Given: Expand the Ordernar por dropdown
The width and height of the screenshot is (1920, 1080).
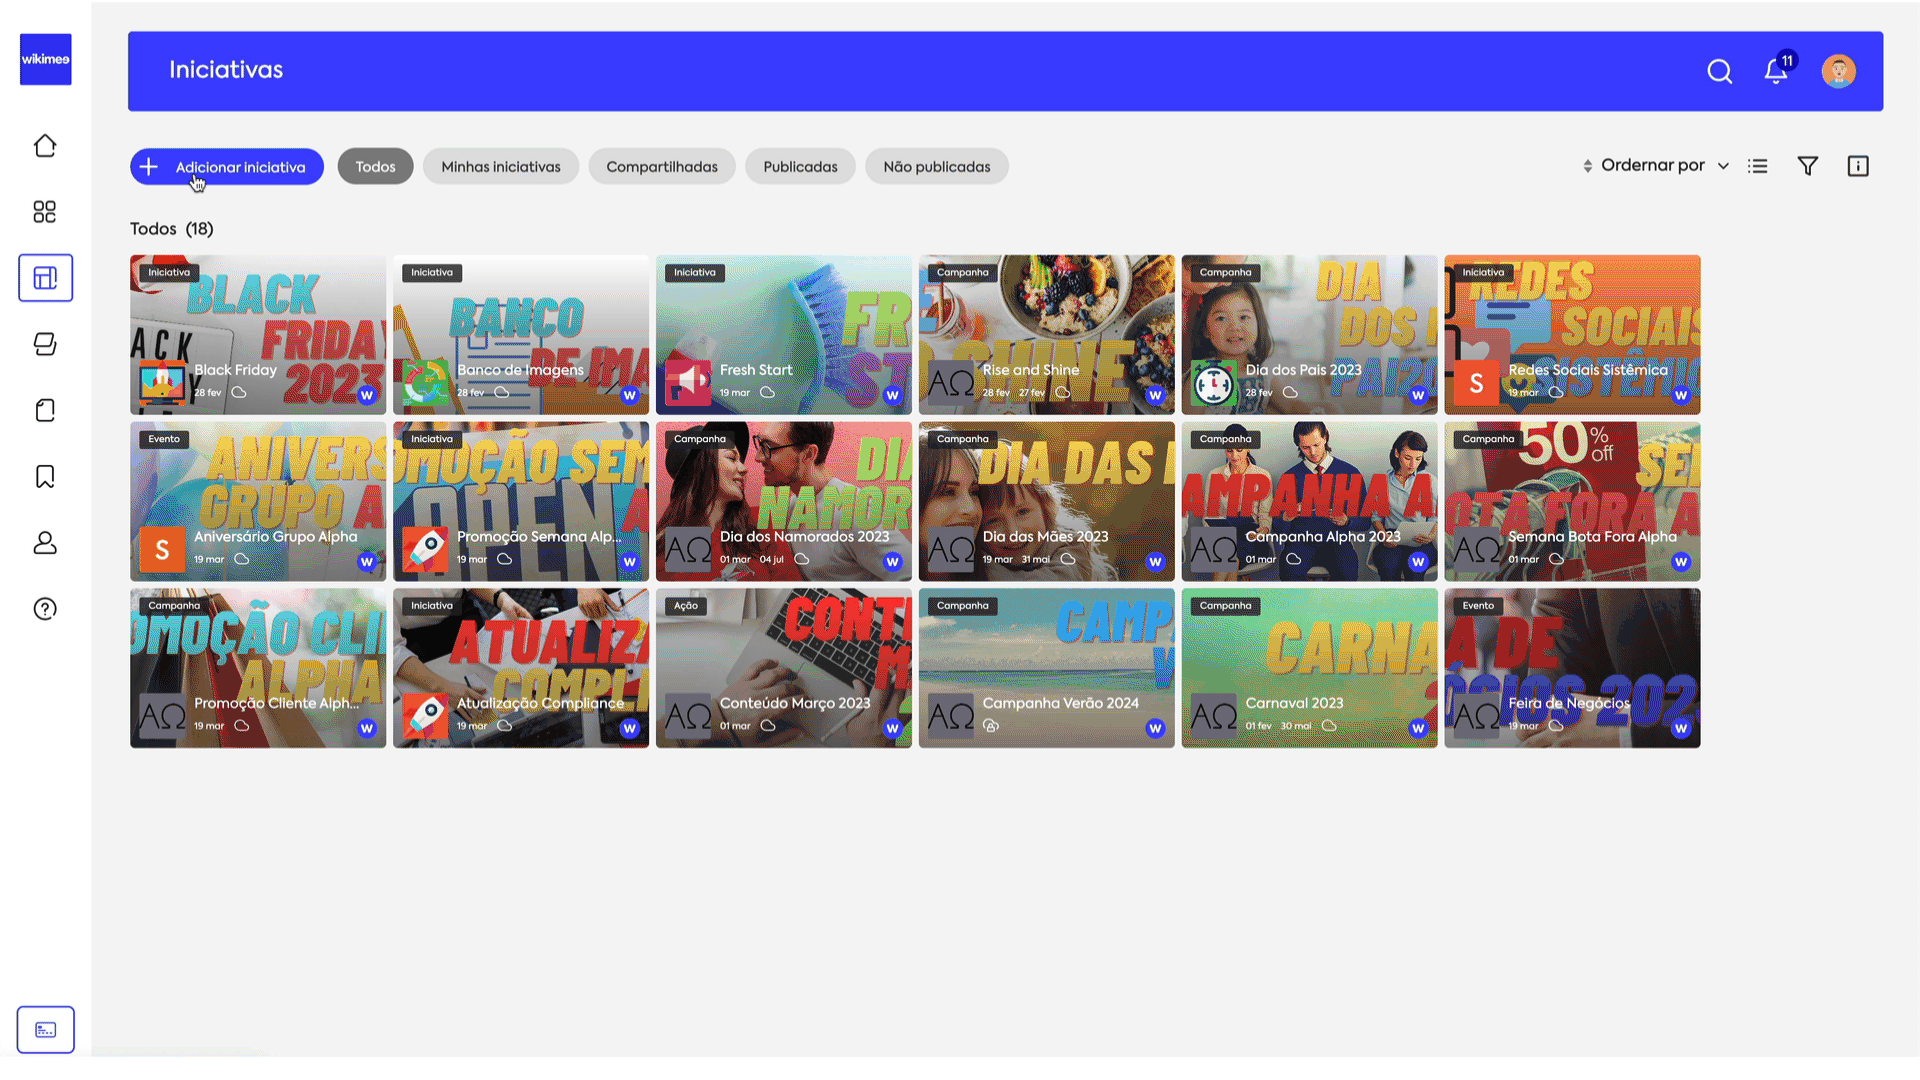Looking at the screenshot, I should click(1664, 166).
